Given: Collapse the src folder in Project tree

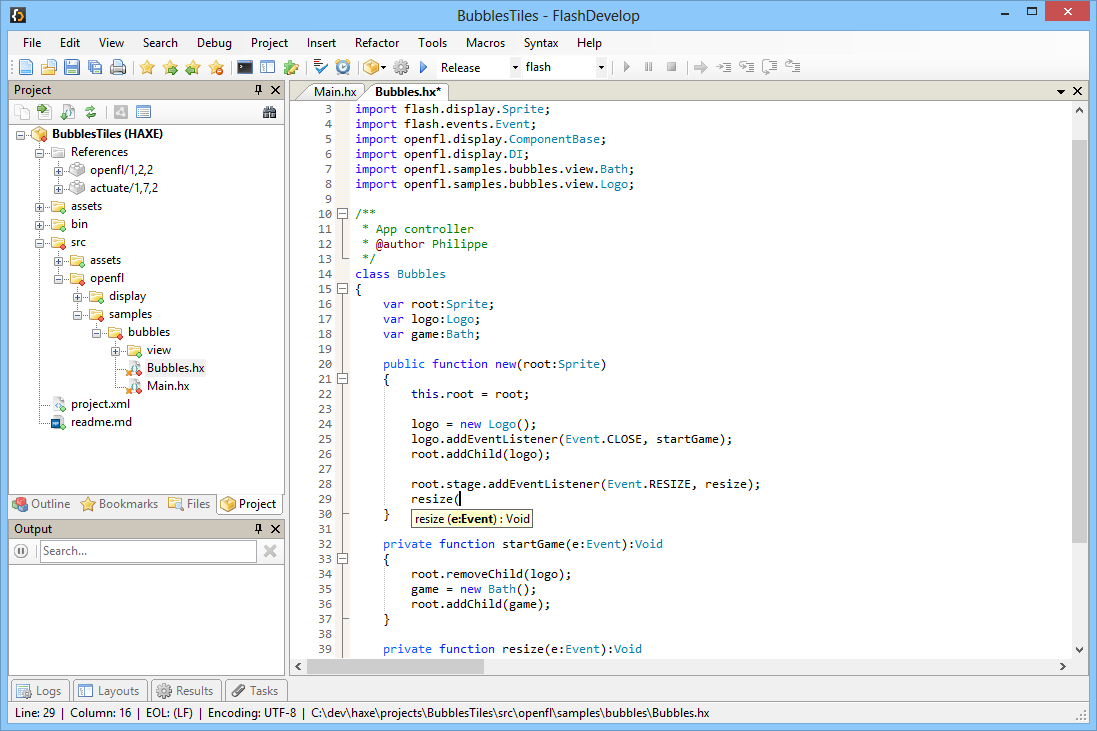Looking at the screenshot, I should (x=40, y=241).
